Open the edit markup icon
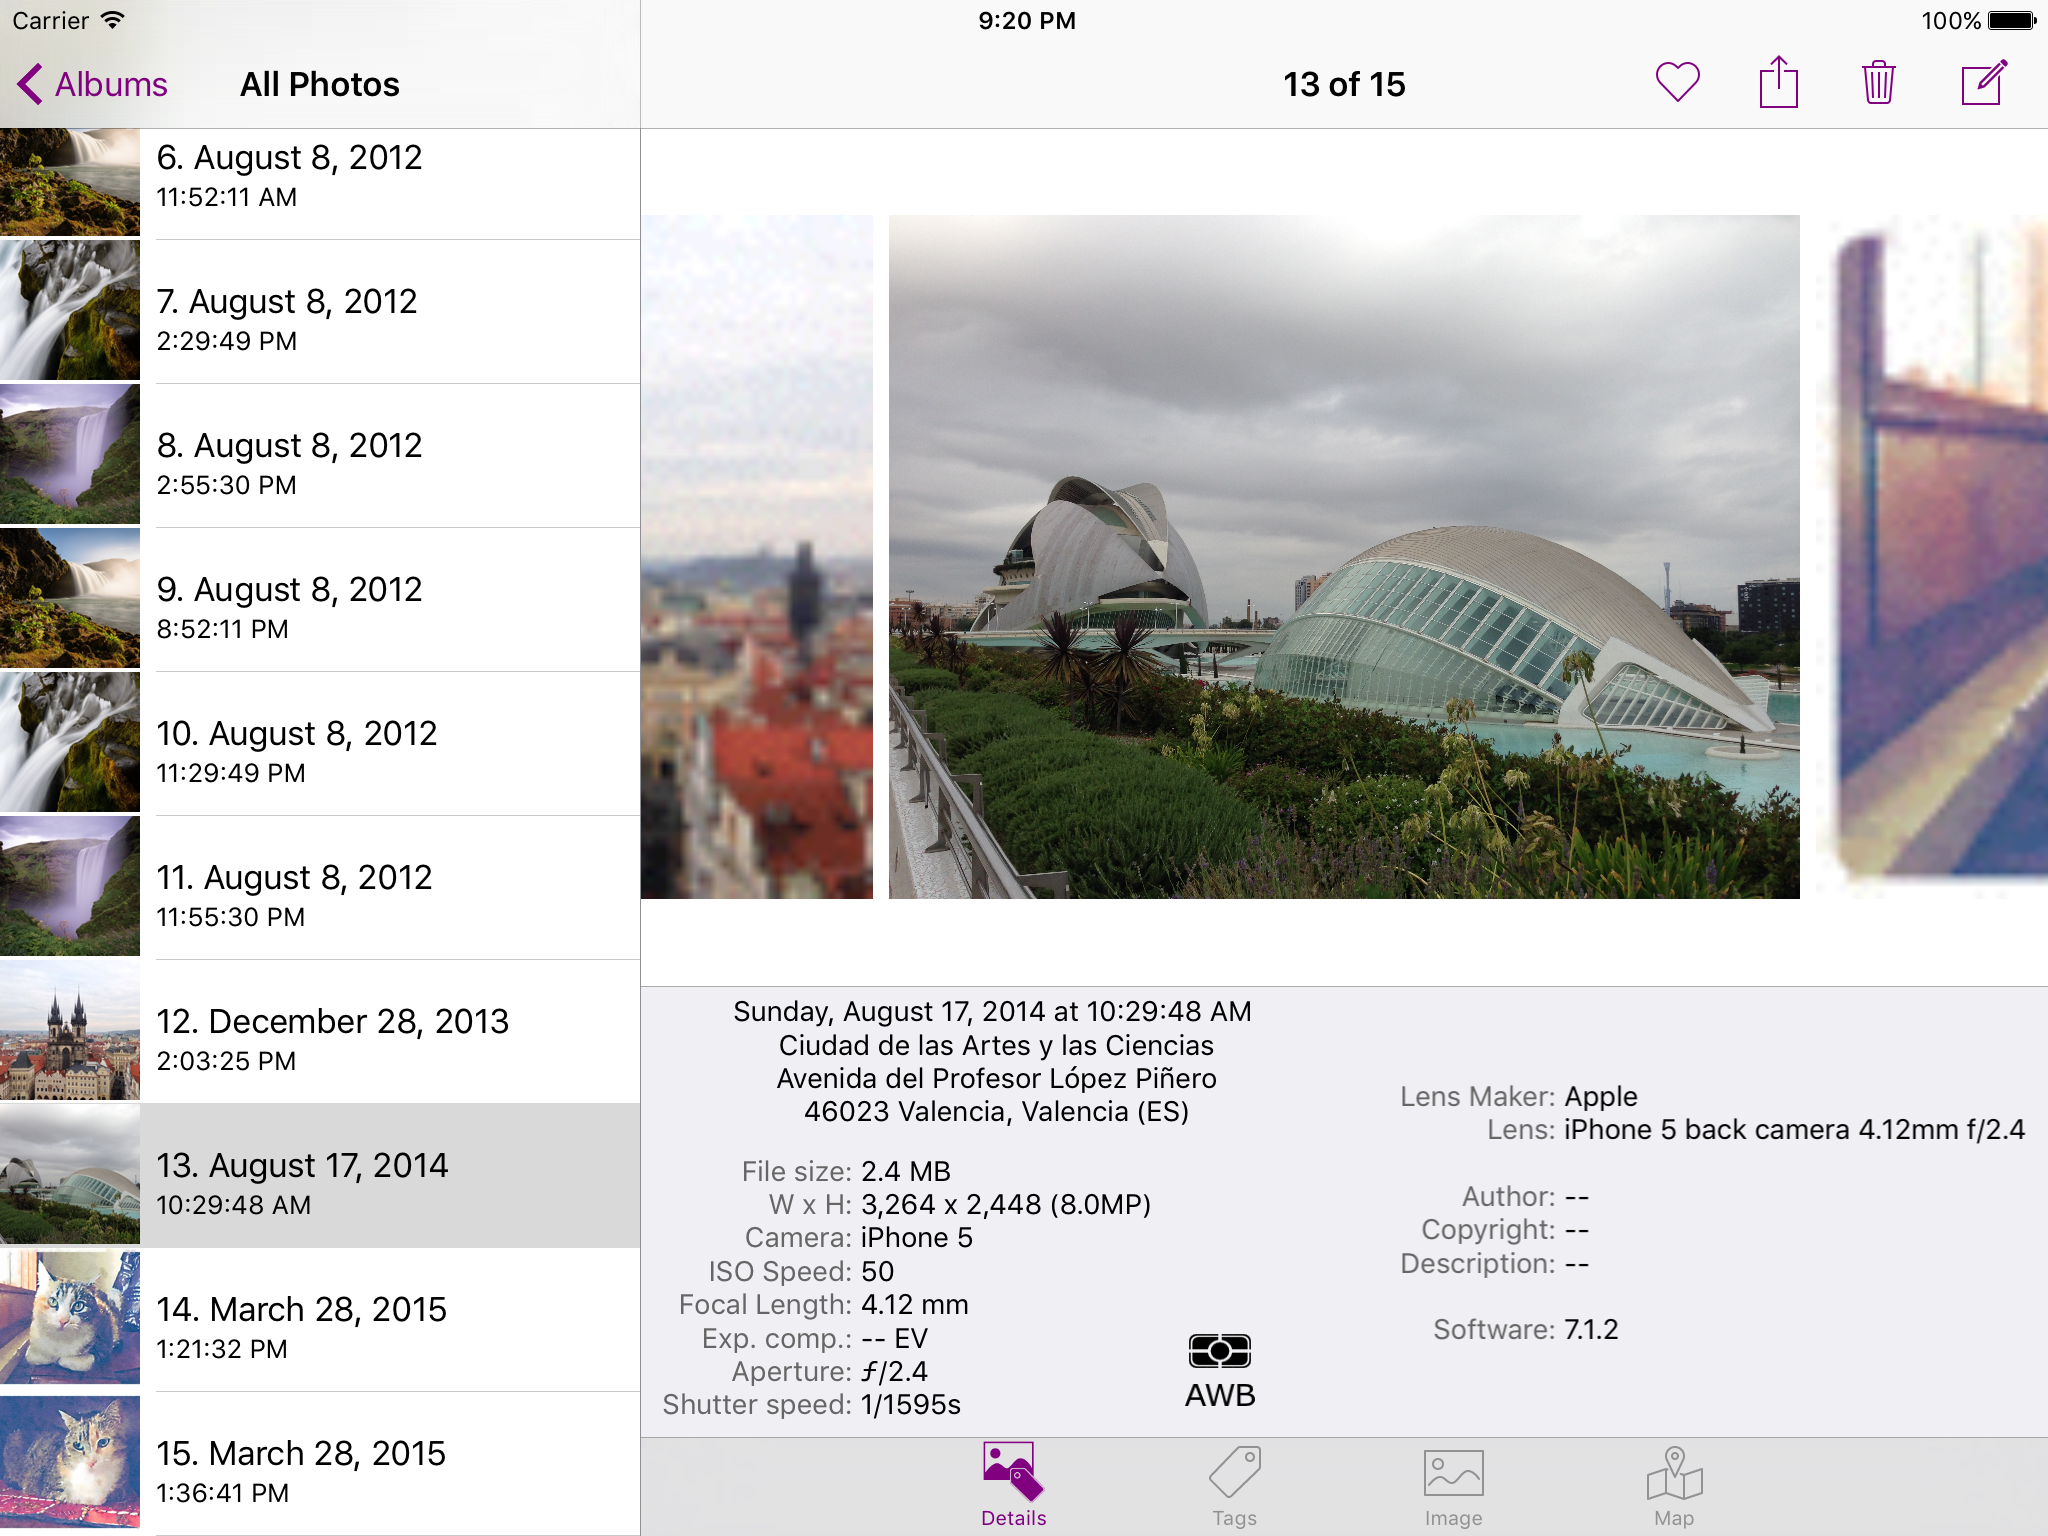The image size is (2048, 1536). [1983, 84]
